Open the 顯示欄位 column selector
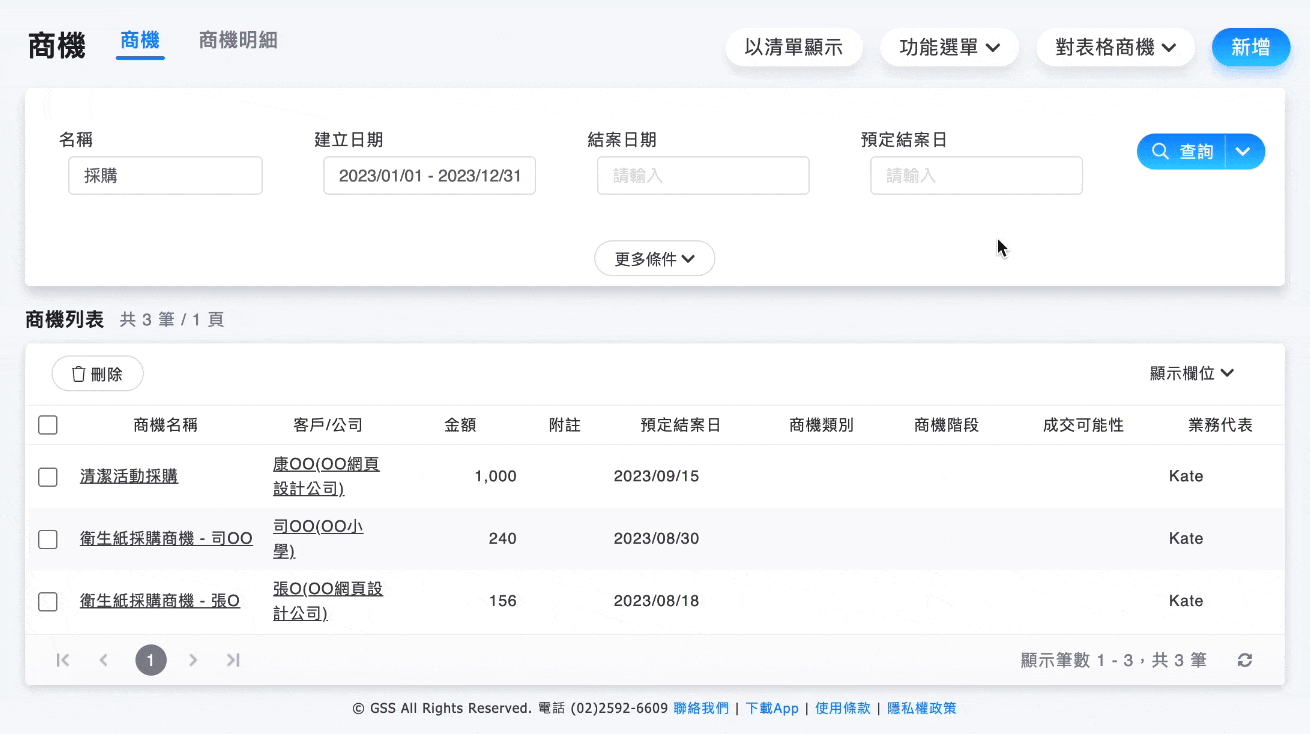1310x734 pixels. [1191, 373]
